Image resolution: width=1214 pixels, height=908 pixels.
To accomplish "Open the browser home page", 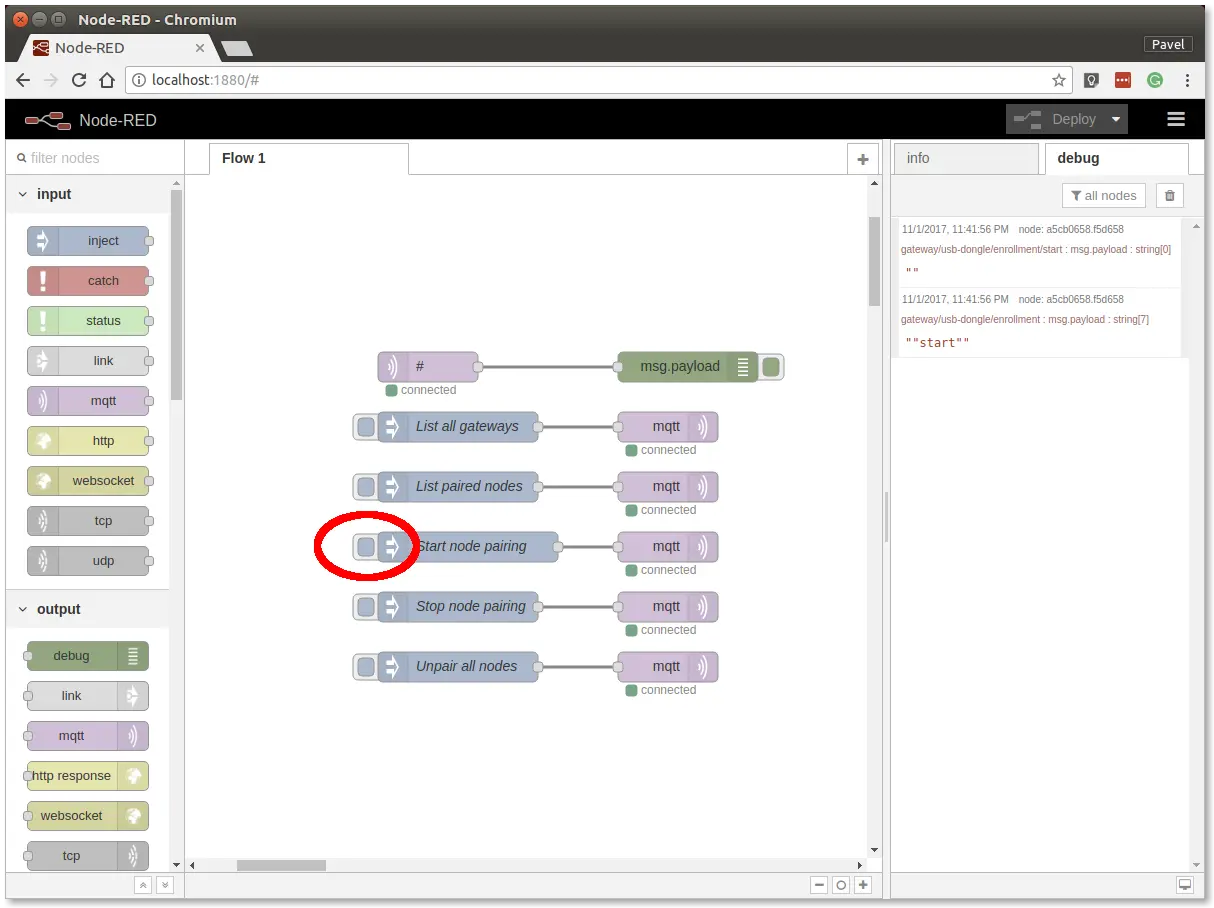I will pos(107,80).
